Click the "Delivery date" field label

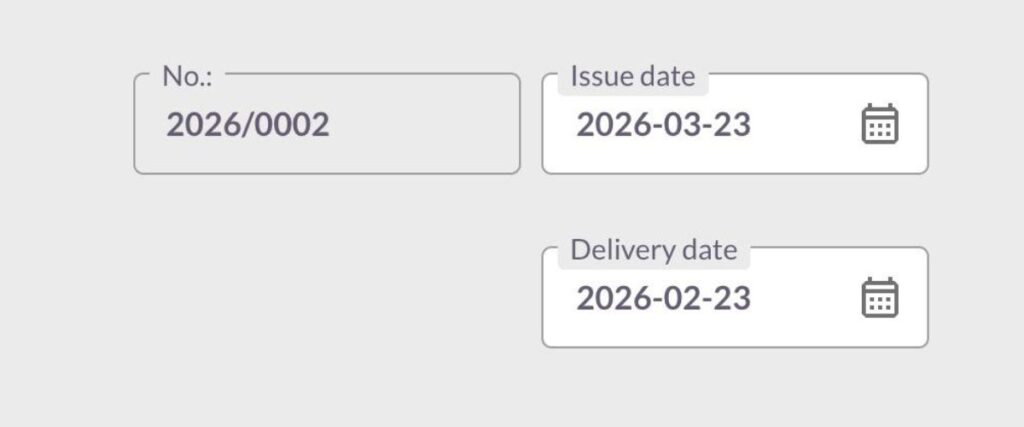[x=653, y=250]
